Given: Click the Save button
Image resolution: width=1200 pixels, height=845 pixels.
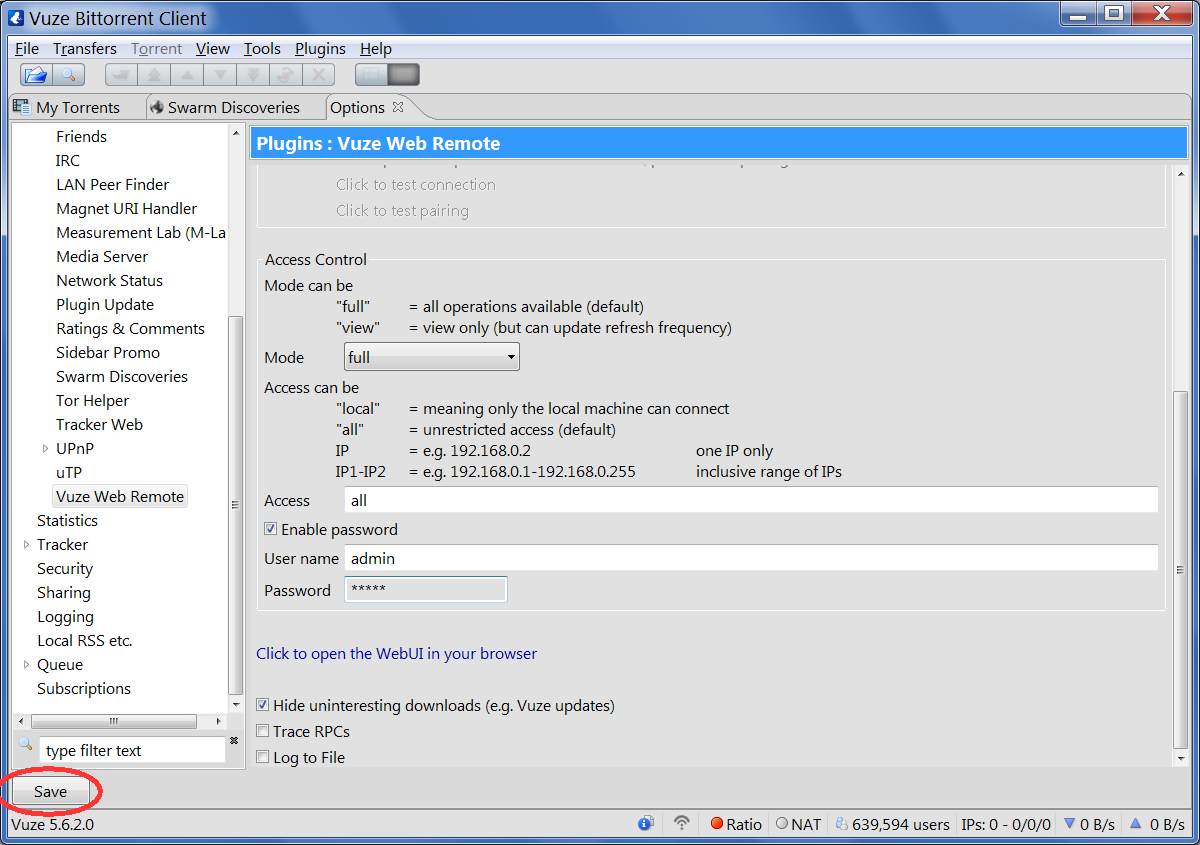Looking at the screenshot, I should tap(50, 791).
